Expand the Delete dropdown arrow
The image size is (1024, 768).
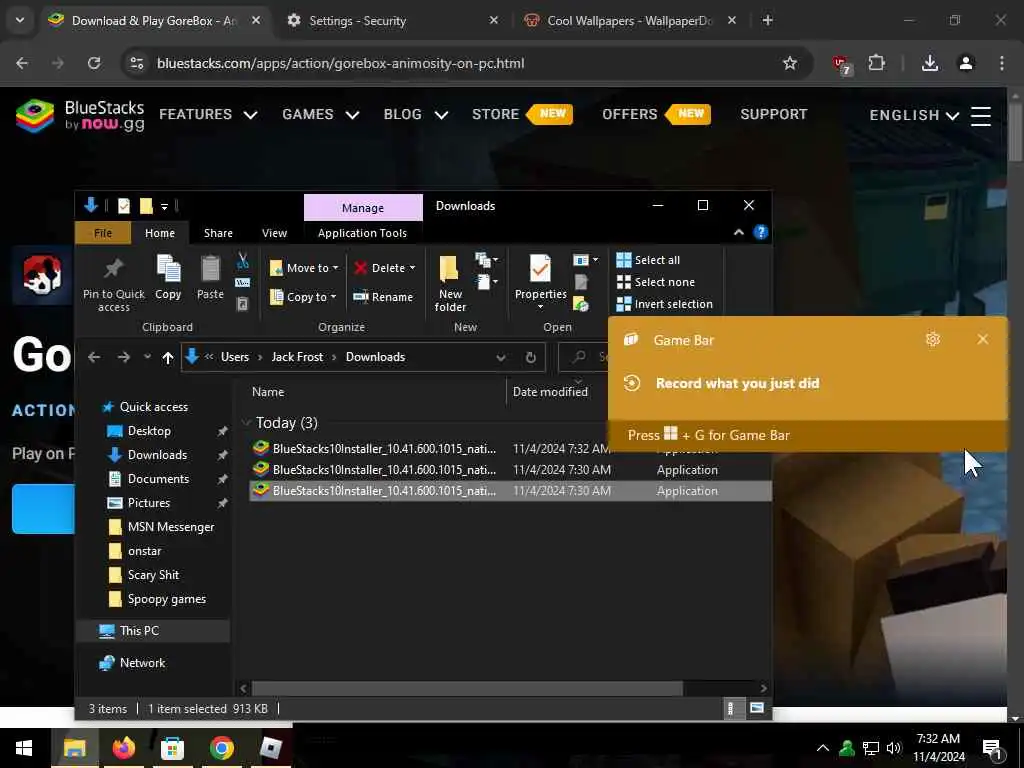(x=412, y=268)
